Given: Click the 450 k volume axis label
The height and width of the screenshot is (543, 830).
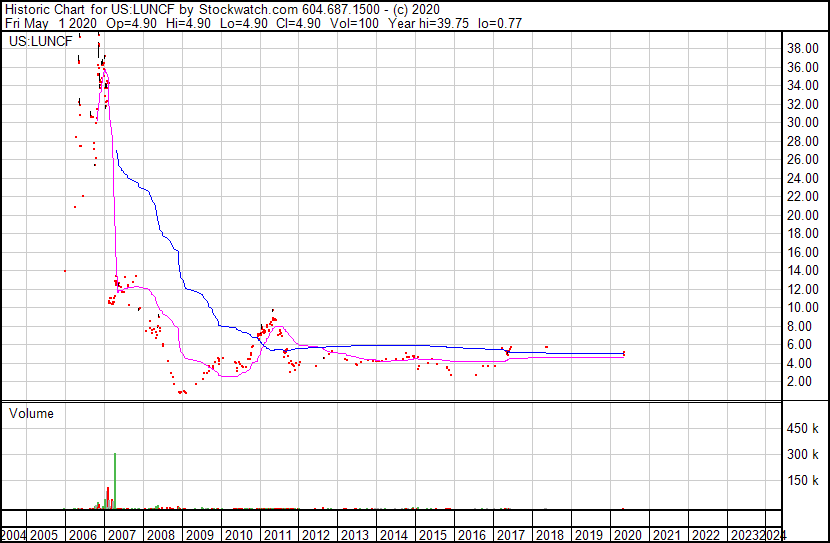Looking at the screenshot, I should coord(804,429).
